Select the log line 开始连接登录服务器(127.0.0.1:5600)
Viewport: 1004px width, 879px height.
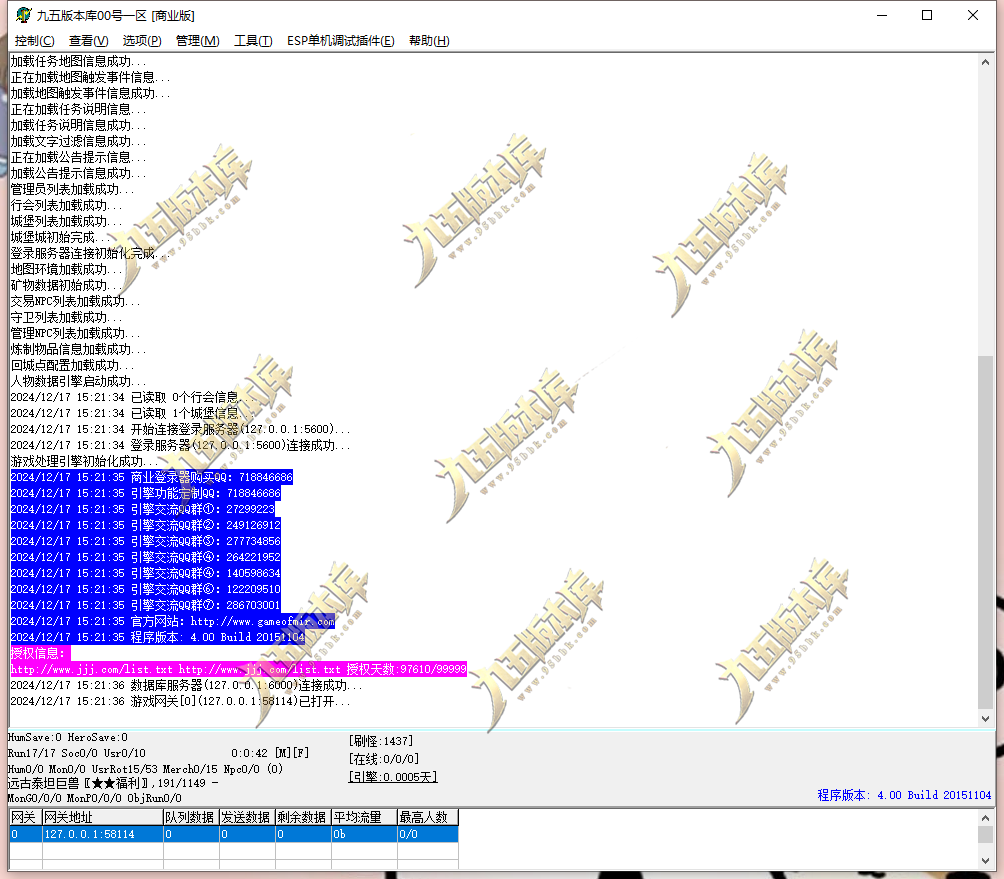pyautogui.click(x=181, y=429)
